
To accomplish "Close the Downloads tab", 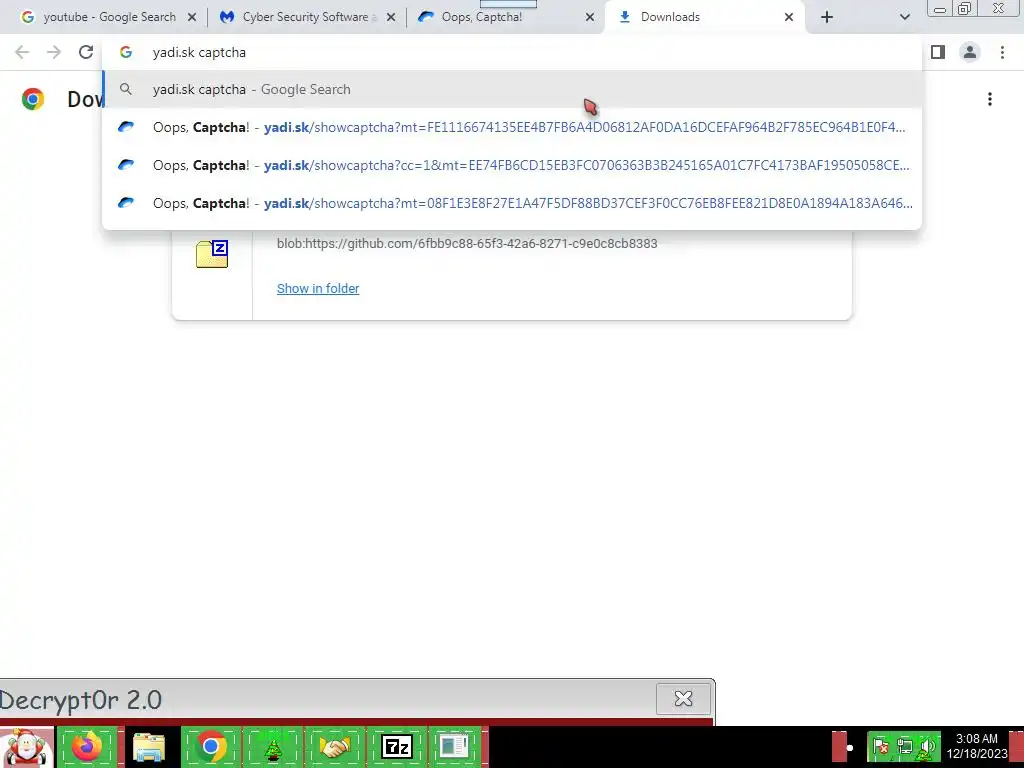I will click(789, 18).
